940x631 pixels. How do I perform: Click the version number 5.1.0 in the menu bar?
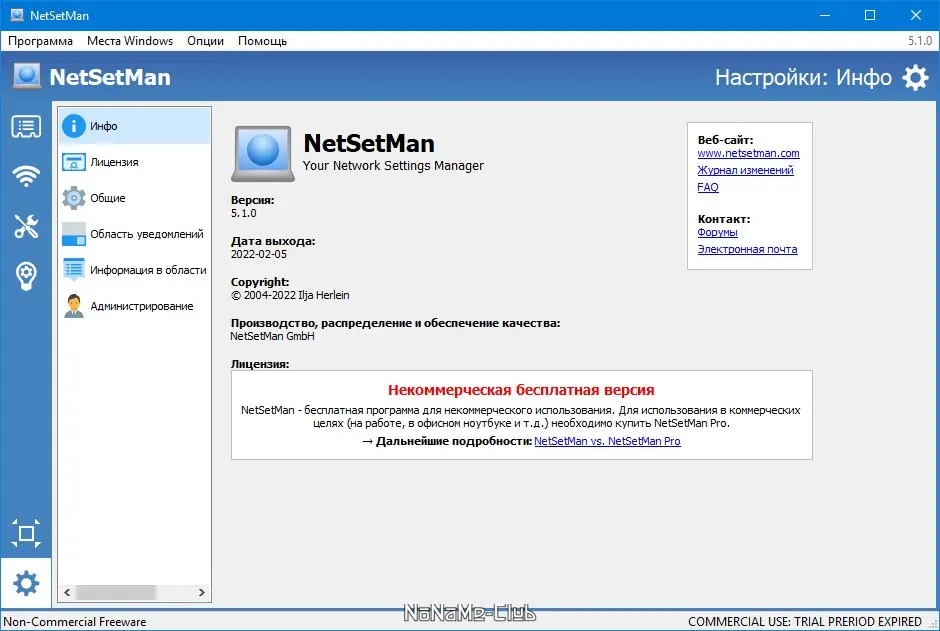click(x=920, y=41)
